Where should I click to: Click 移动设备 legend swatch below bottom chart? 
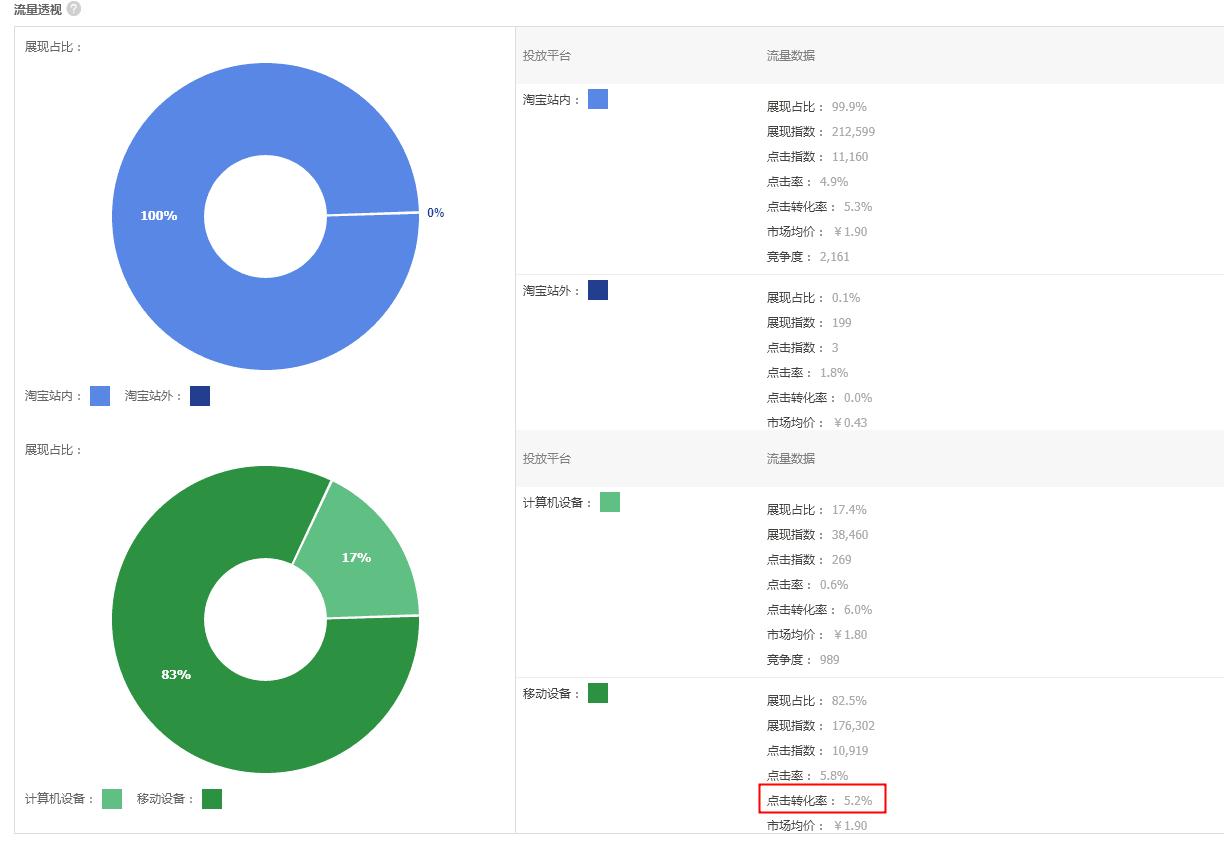pyautogui.click(x=212, y=799)
